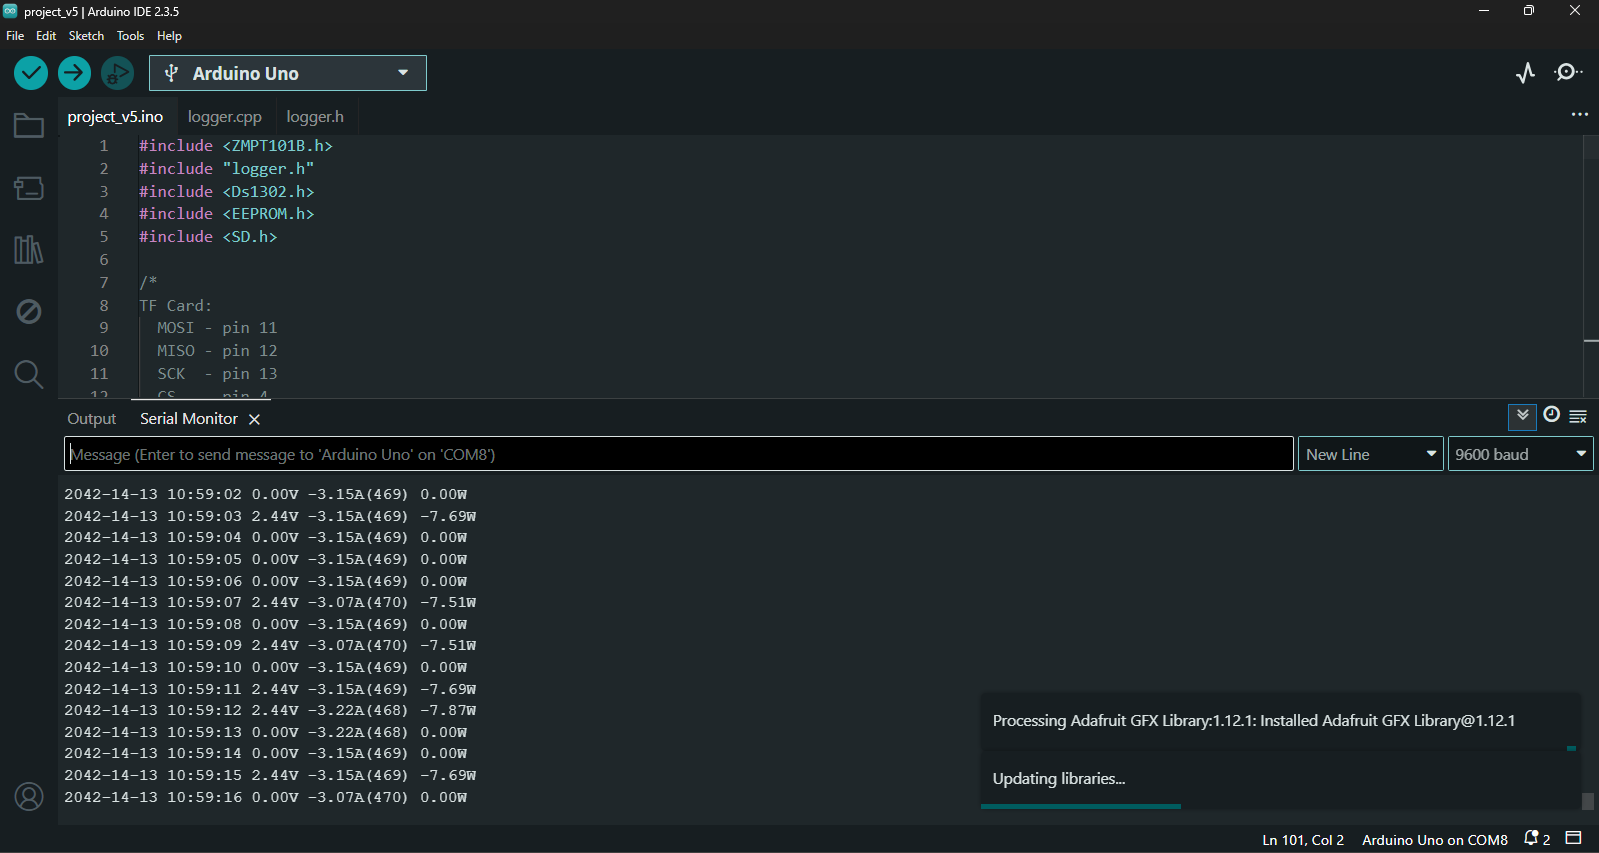Image resolution: width=1599 pixels, height=853 pixels.
Task: Click the serial message input field
Action: [x=679, y=454]
